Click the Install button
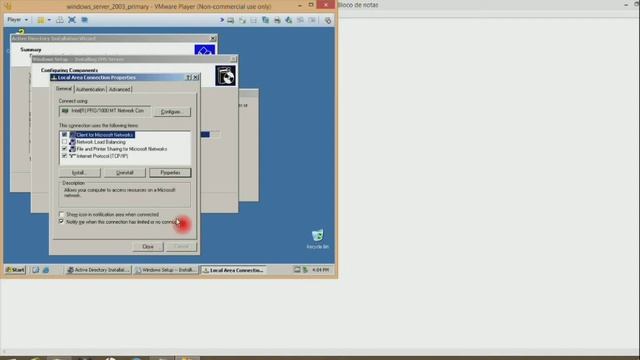Viewport: 640px width, 360px height. [x=79, y=173]
